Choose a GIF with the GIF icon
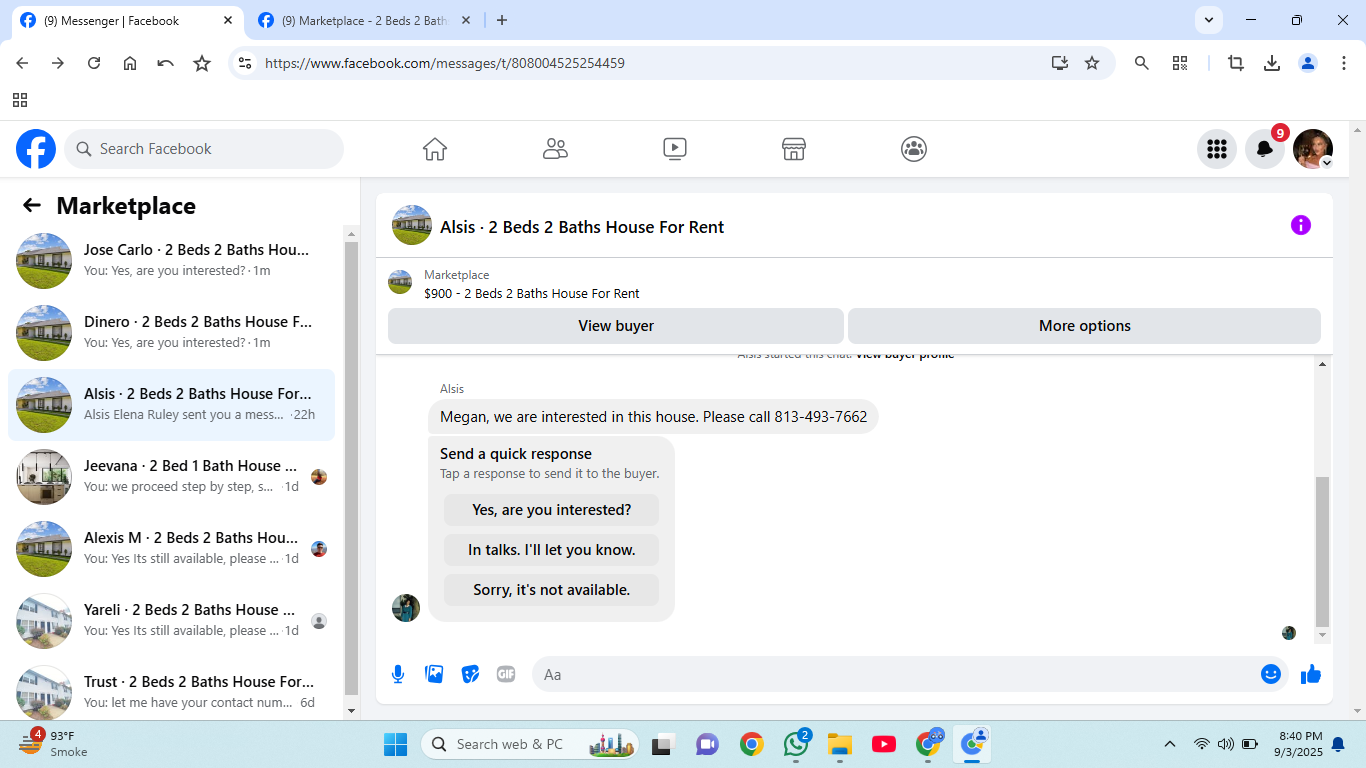The width and height of the screenshot is (1366, 768). (506, 674)
